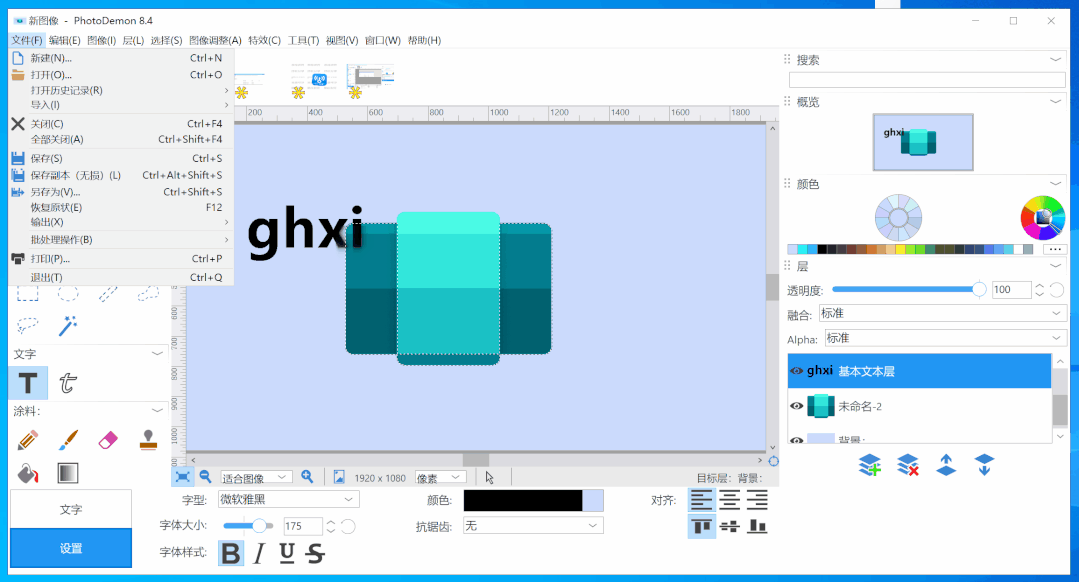The width and height of the screenshot is (1079, 582).
Task: Select the pencil tool in paint section
Action: point(28,439)
